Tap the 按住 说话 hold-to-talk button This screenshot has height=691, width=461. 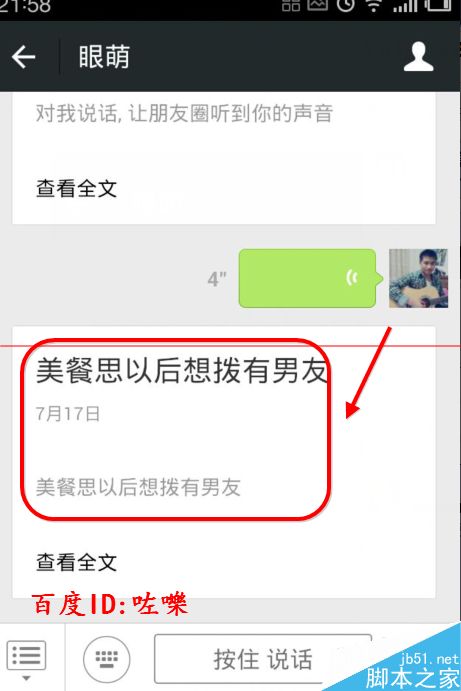pos(263,658)
